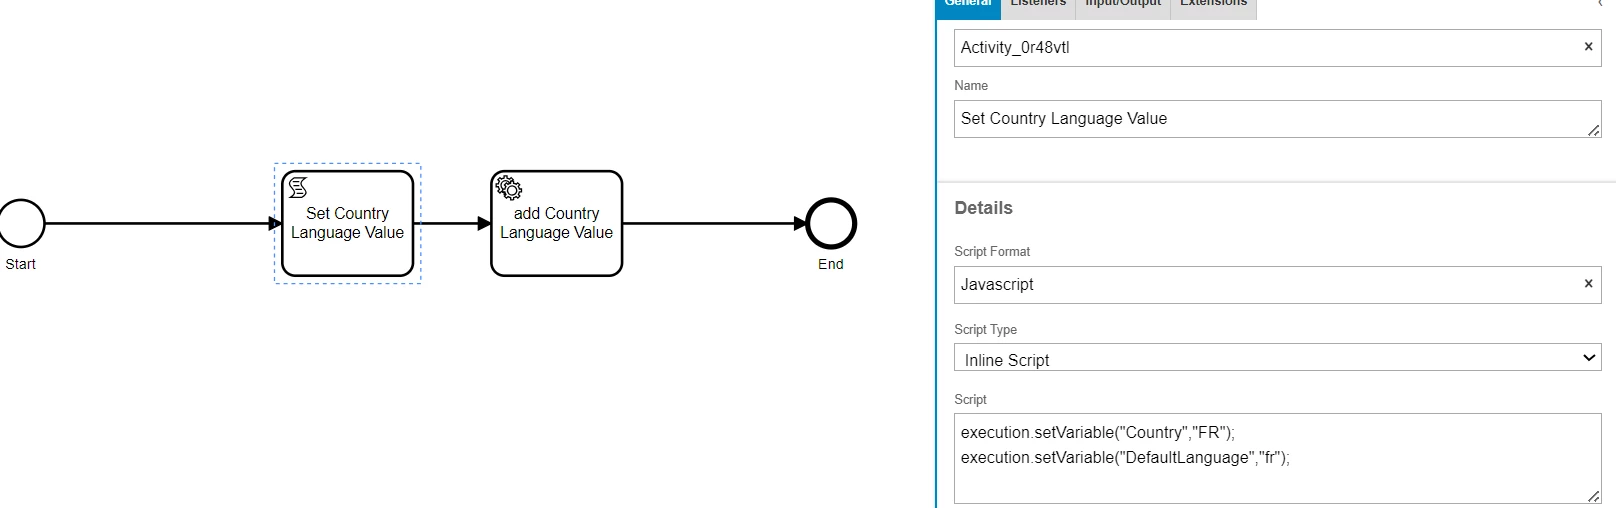
Task: Click the Start event circle
Action: pyautogui.click(x=22, y=223)
